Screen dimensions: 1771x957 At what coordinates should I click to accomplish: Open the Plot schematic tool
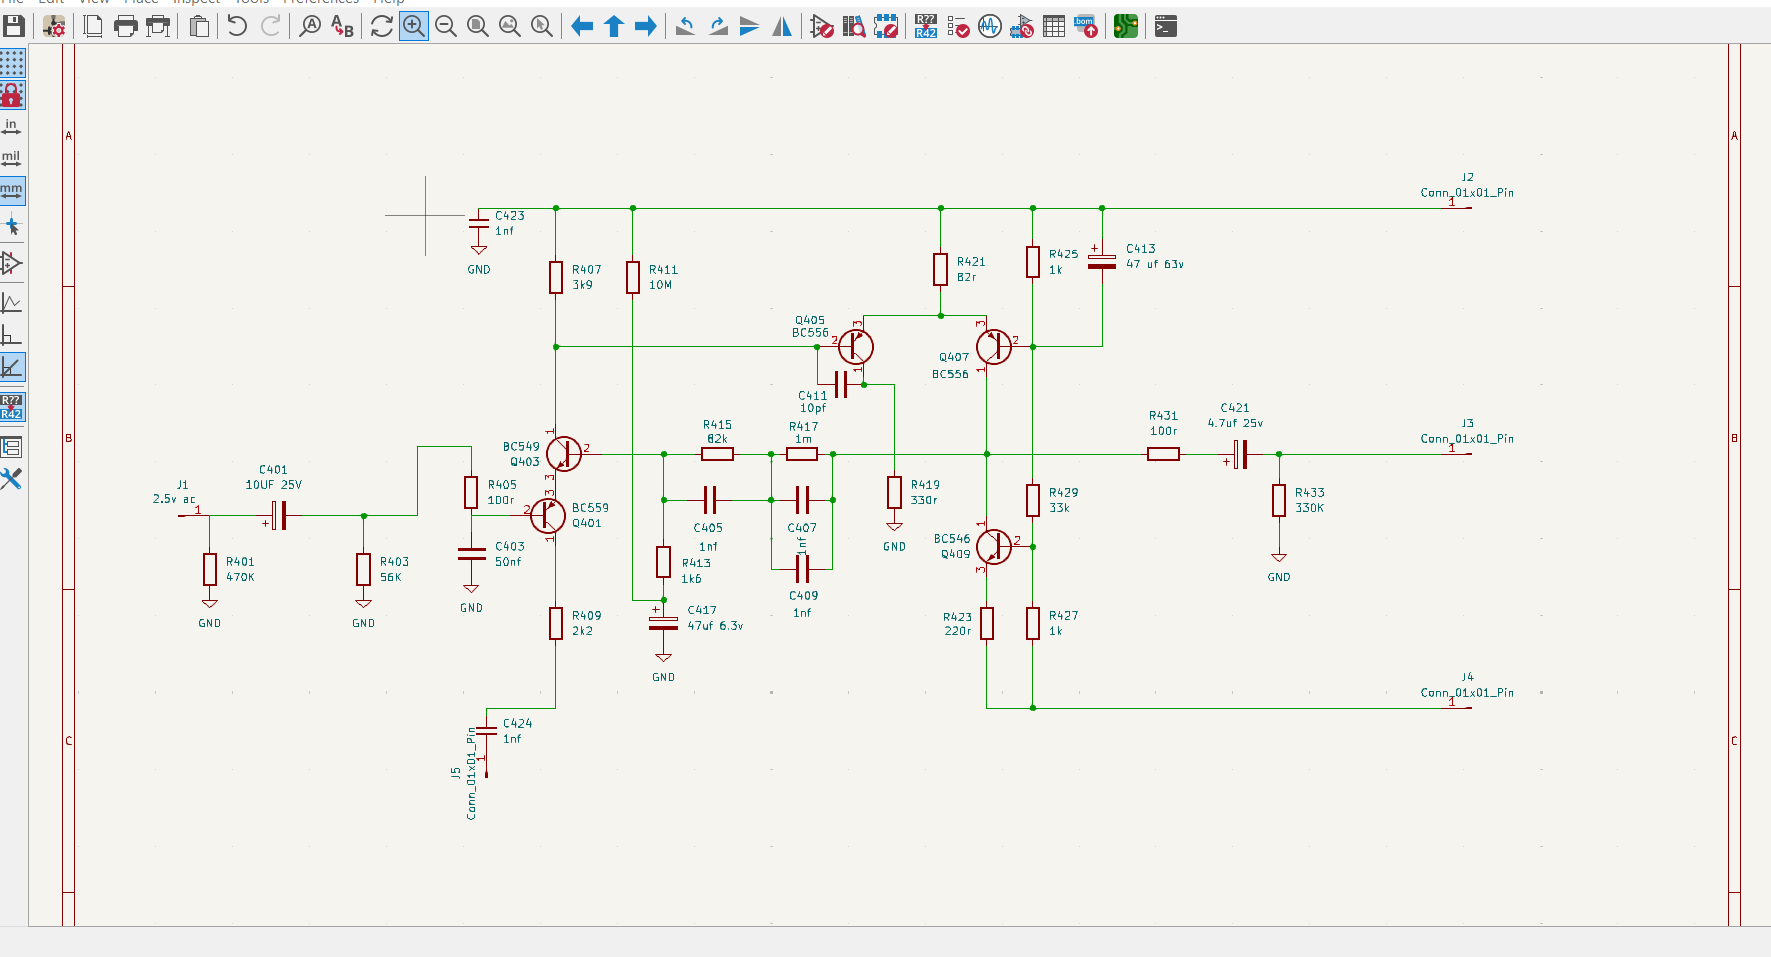point(158,26)
